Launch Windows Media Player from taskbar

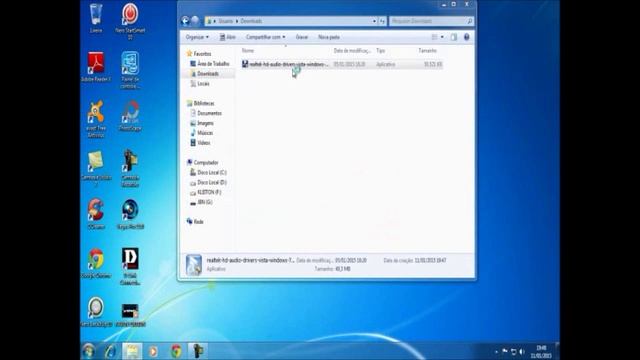pyautogui.click(x=154, y=351)
